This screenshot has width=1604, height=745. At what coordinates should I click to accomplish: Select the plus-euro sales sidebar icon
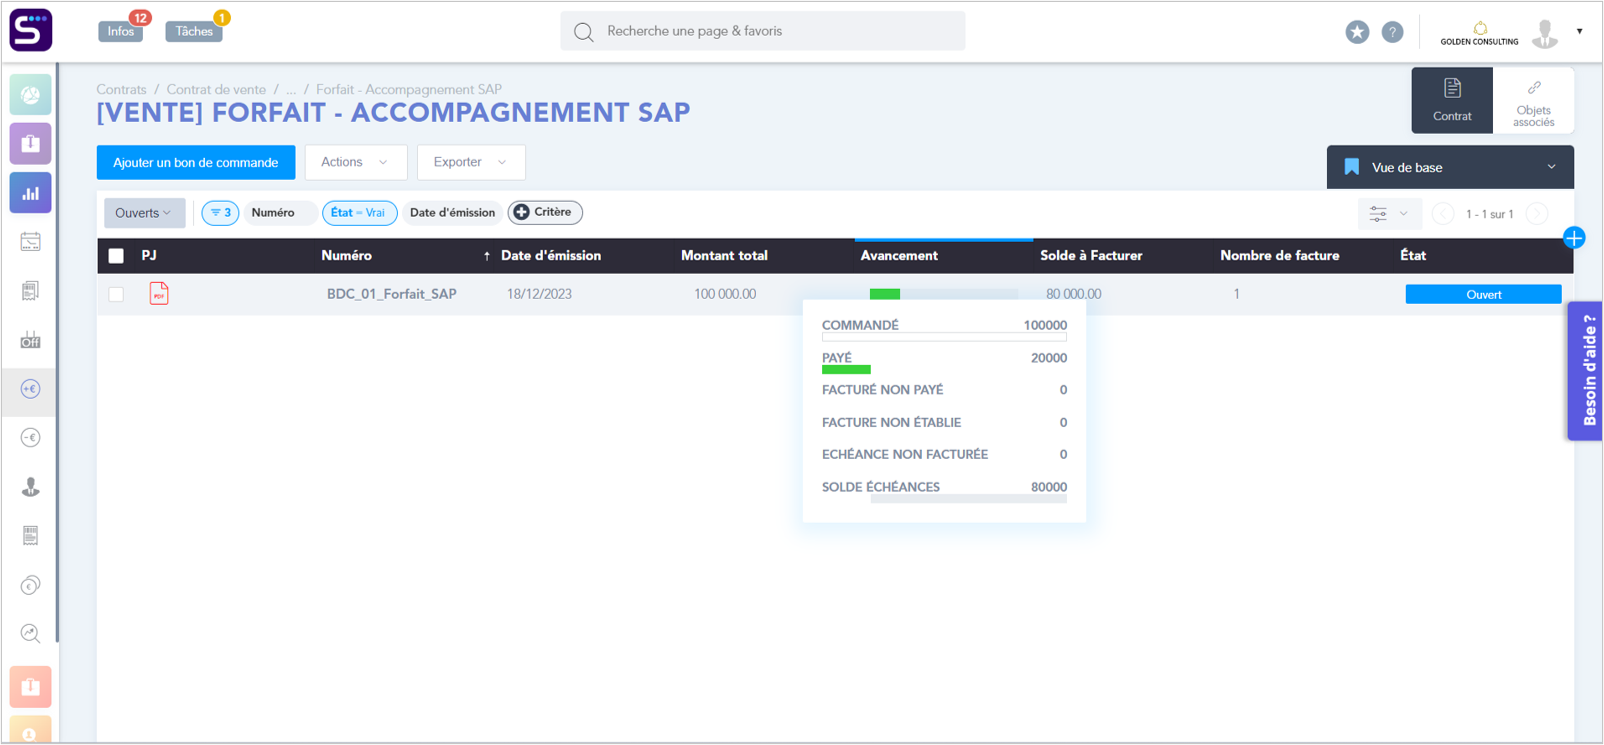[x=31, y=389]
